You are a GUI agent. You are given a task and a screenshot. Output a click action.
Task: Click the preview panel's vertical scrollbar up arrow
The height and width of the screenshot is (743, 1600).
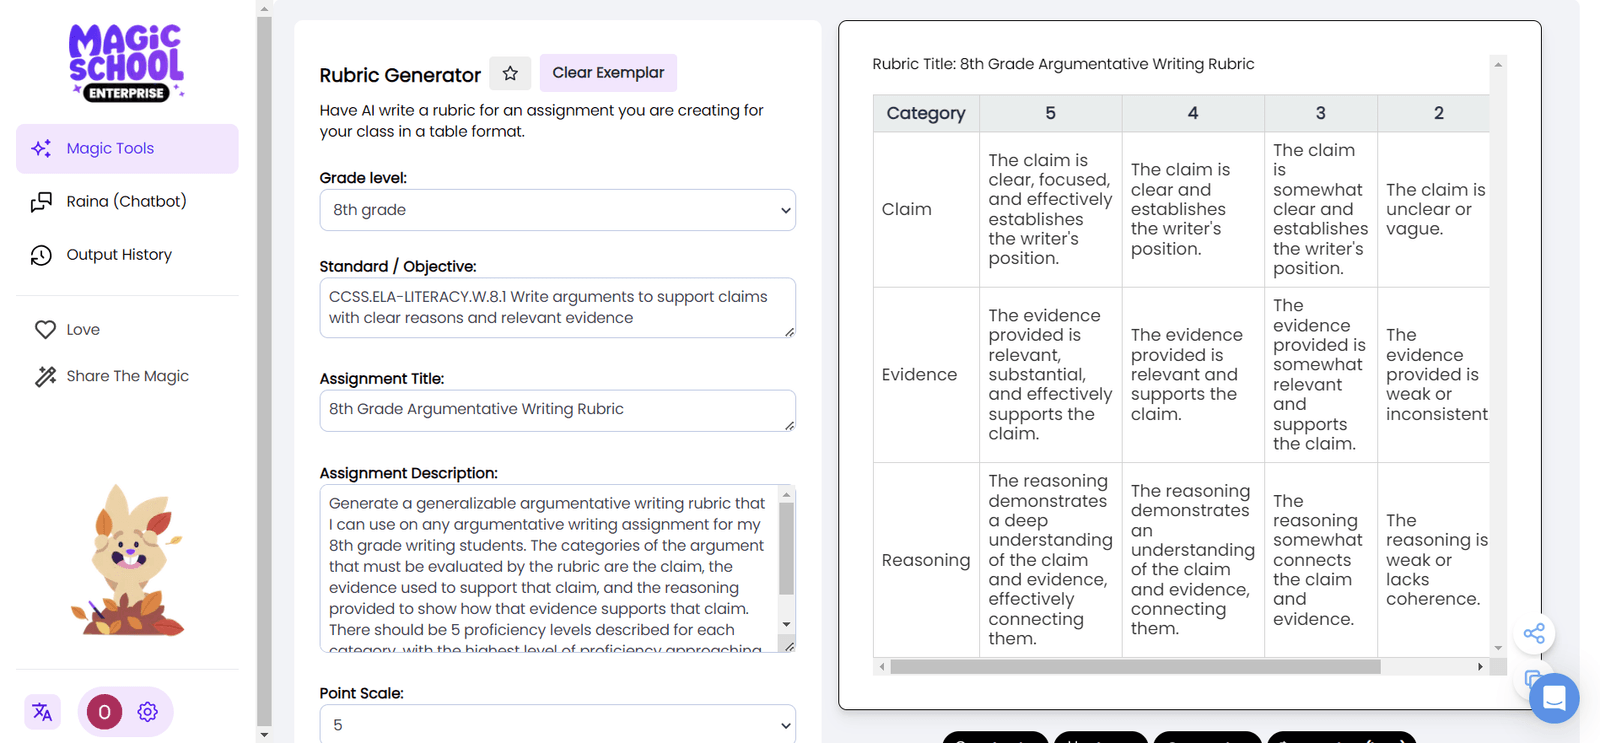[x=1497, y=63]
